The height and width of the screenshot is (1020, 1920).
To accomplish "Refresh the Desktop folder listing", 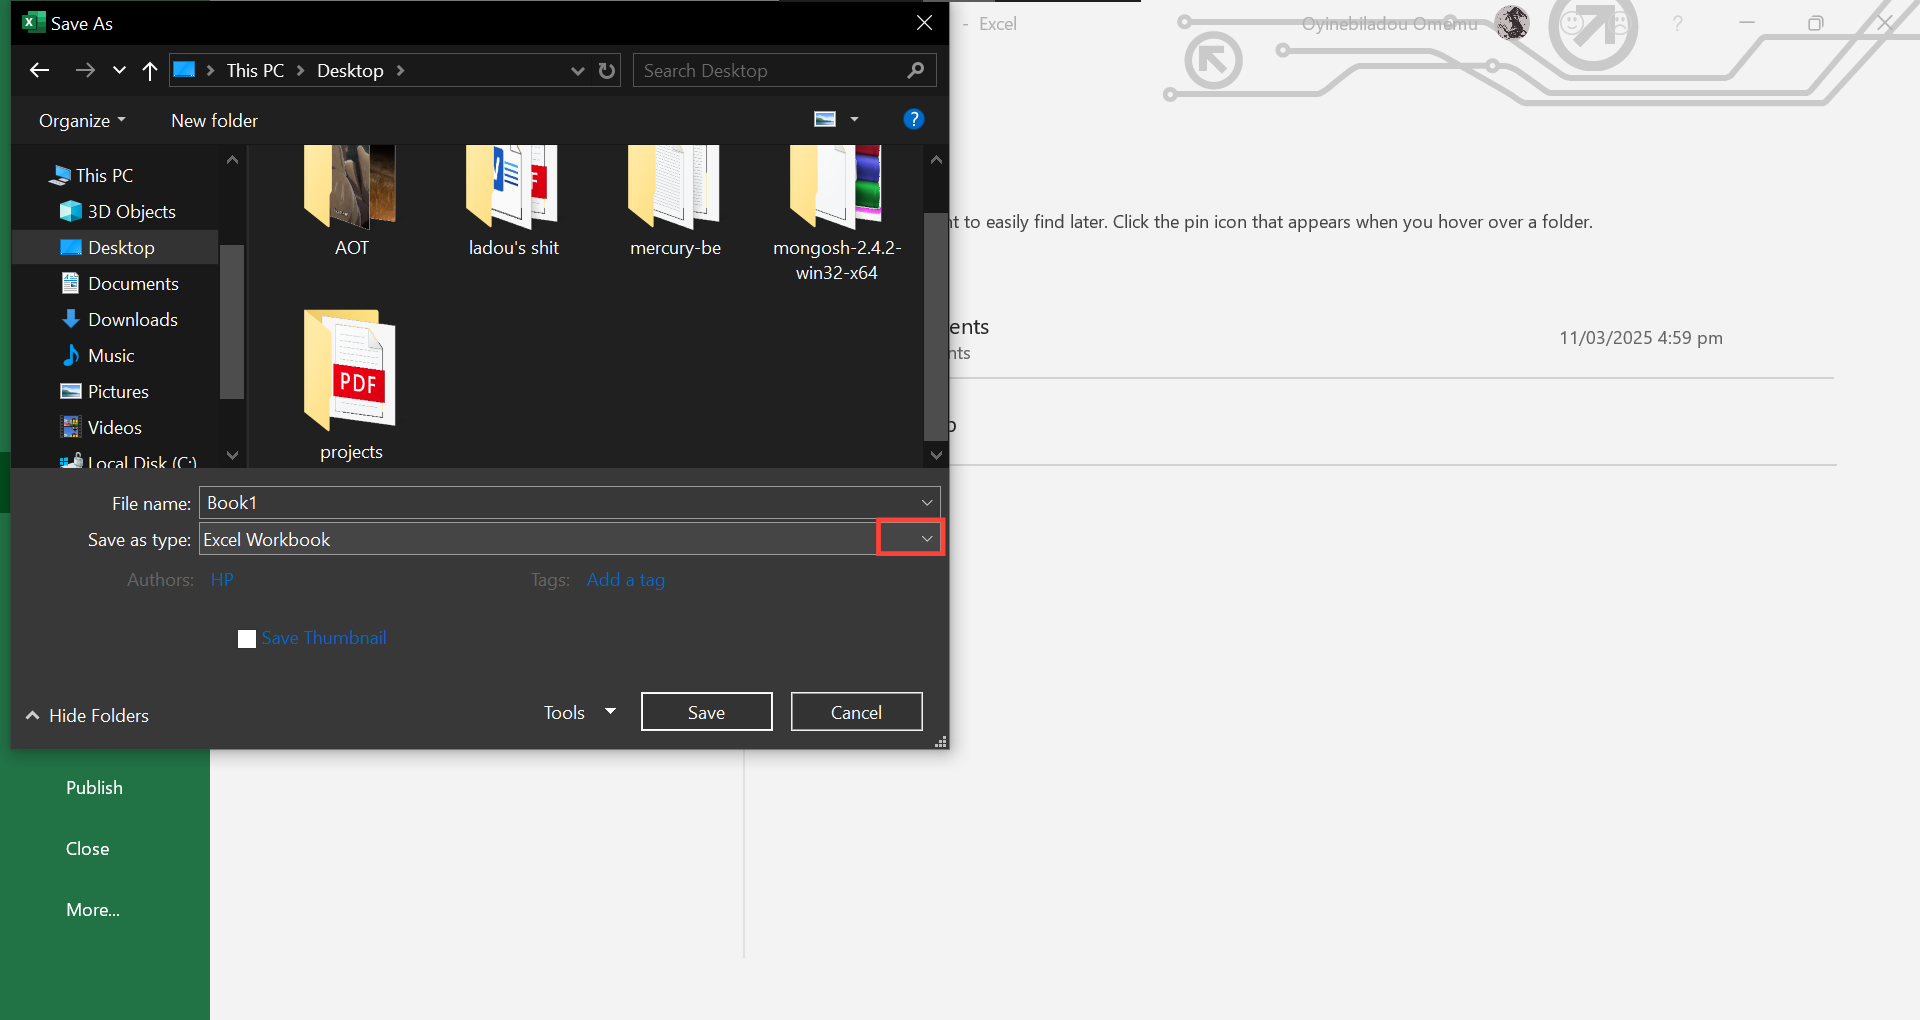I will click(607, 70).
